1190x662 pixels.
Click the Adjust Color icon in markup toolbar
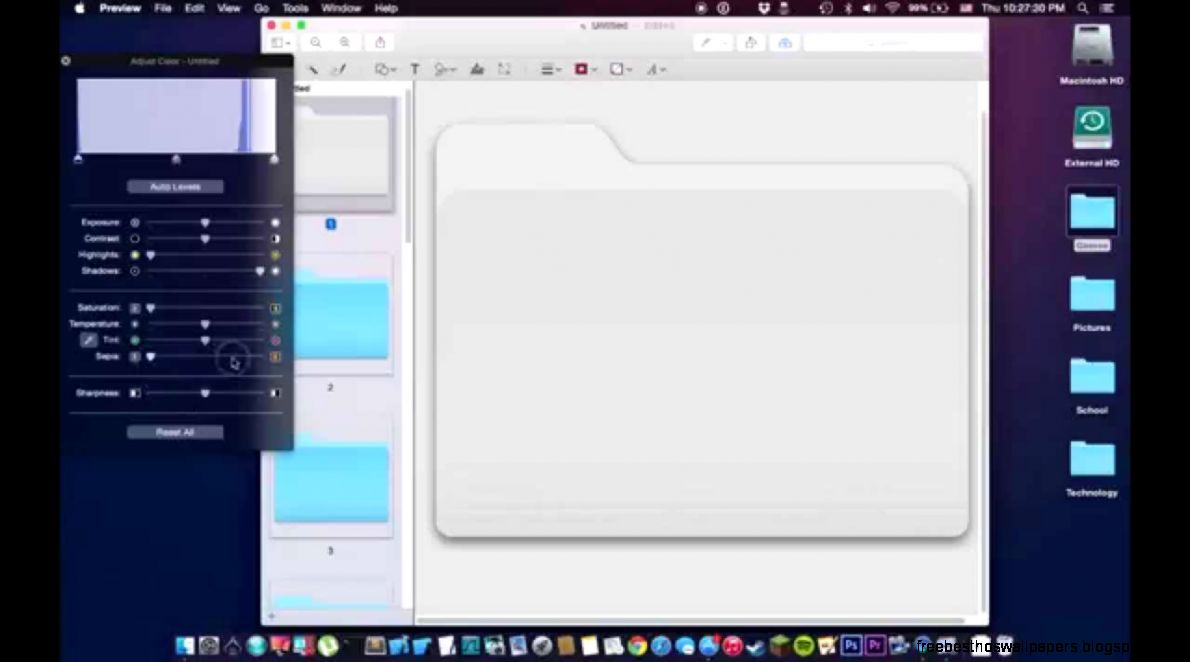click(478, 69)
